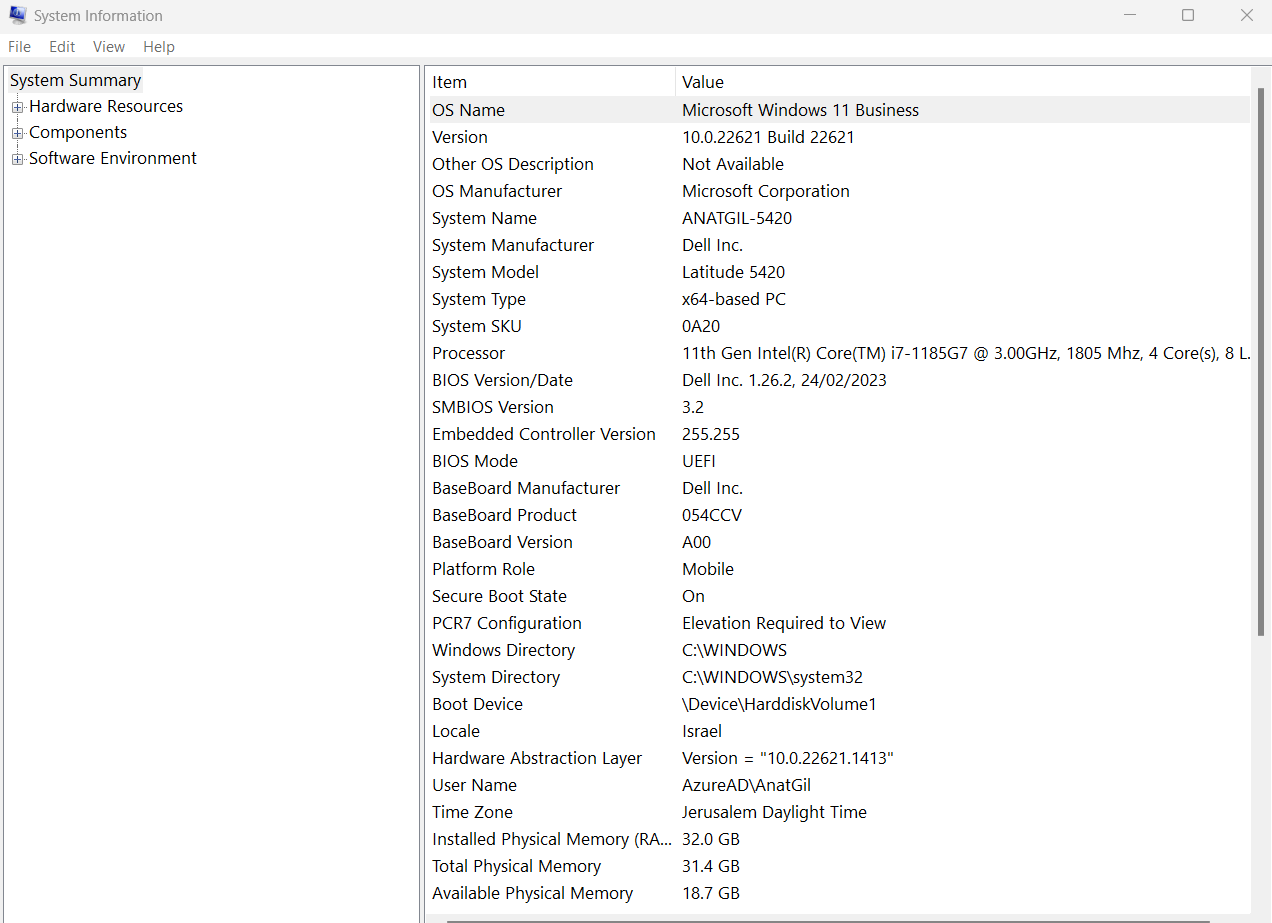Select Software Environment tree item

pyautogui.click(x=113, y=158)
